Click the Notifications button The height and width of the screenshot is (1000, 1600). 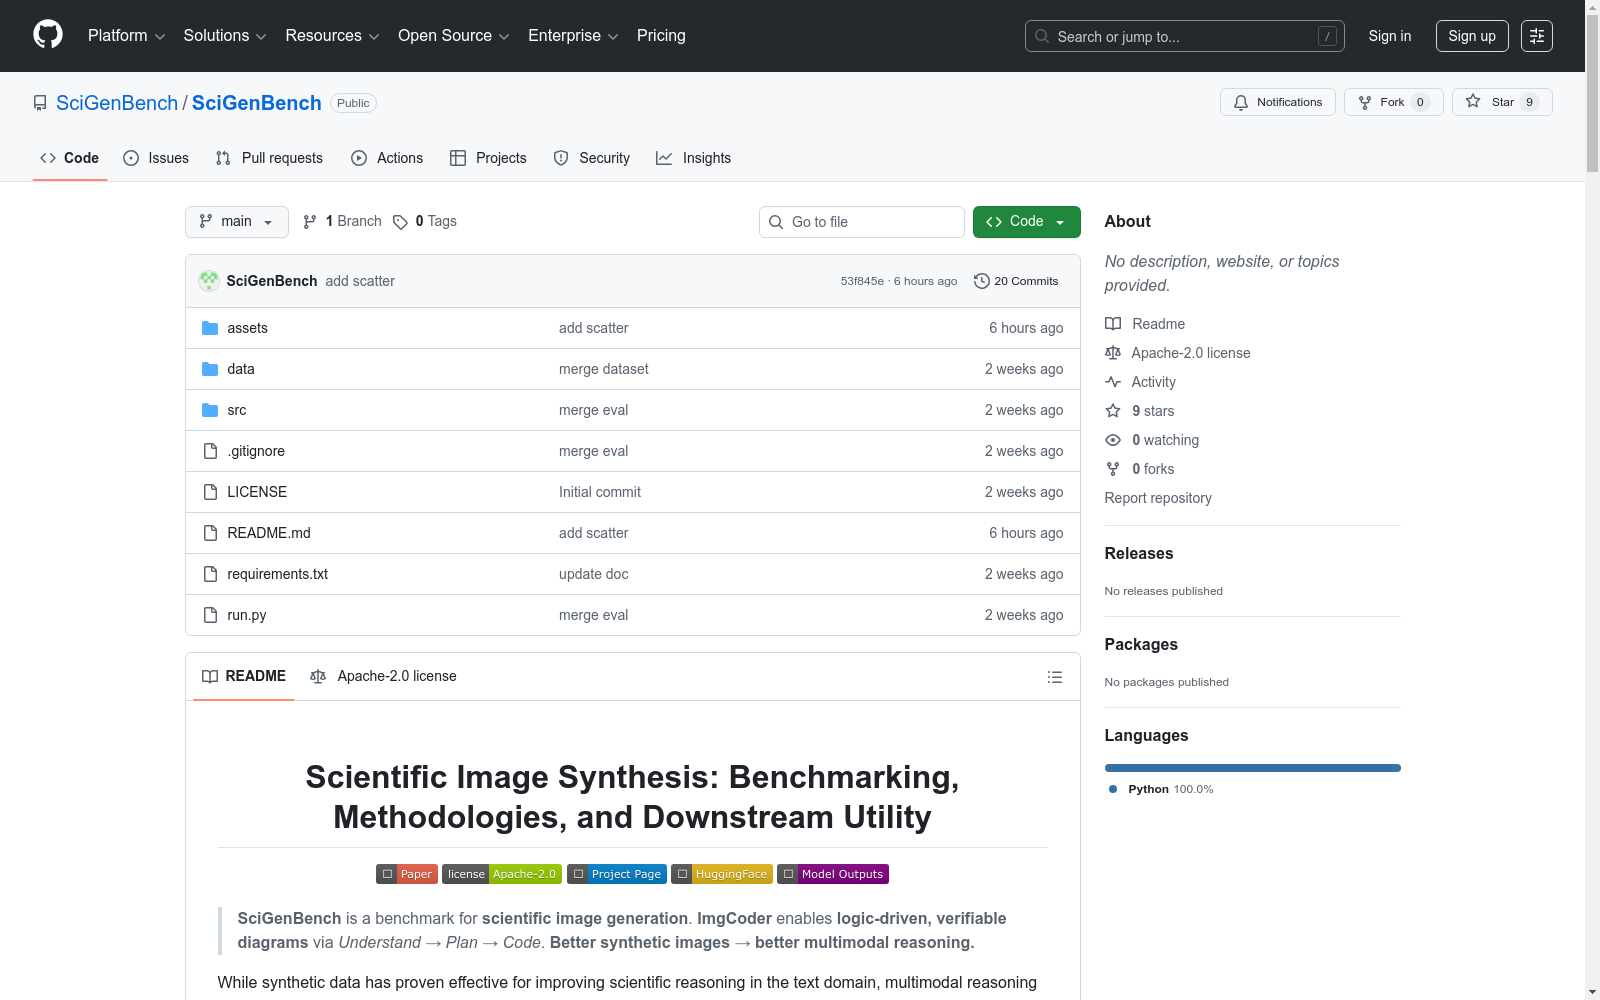[1278, 102]
